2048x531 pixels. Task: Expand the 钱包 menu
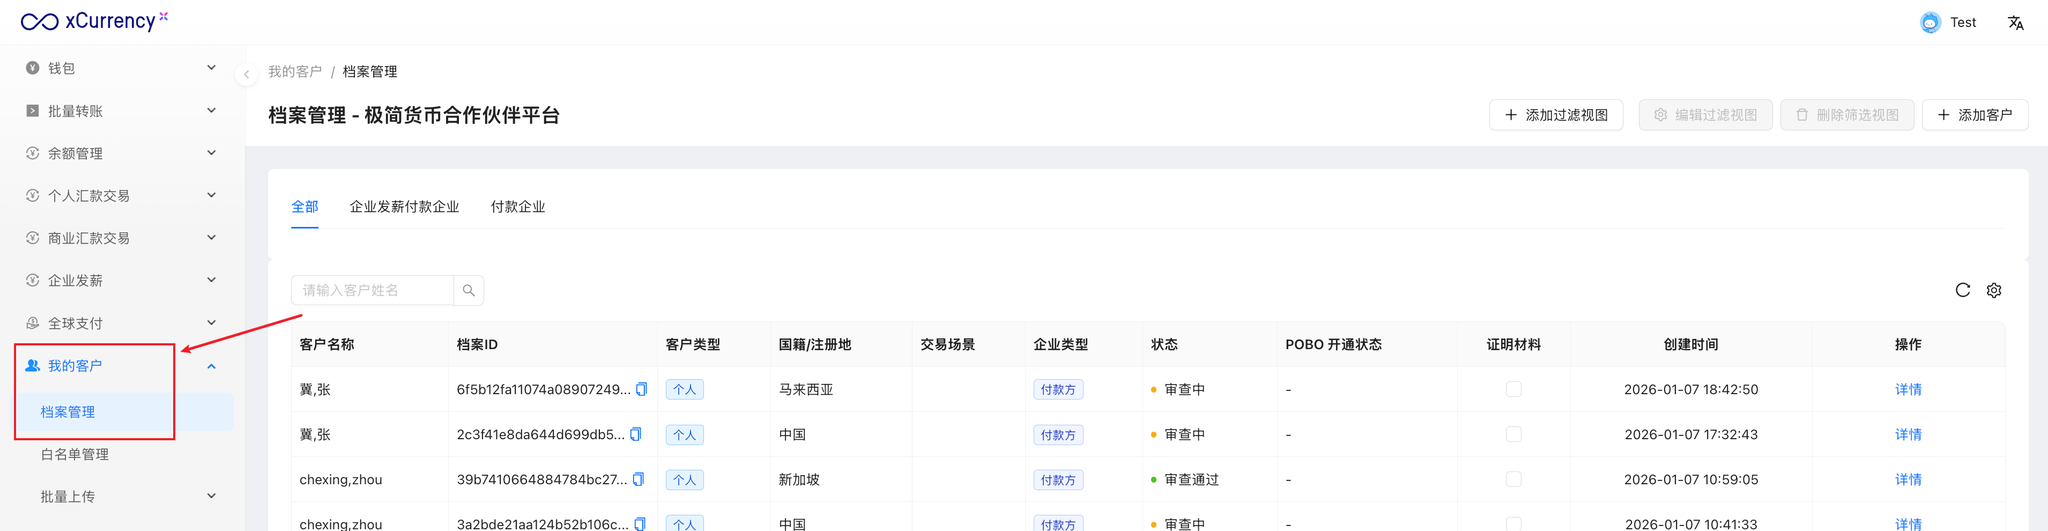[211, 68]
